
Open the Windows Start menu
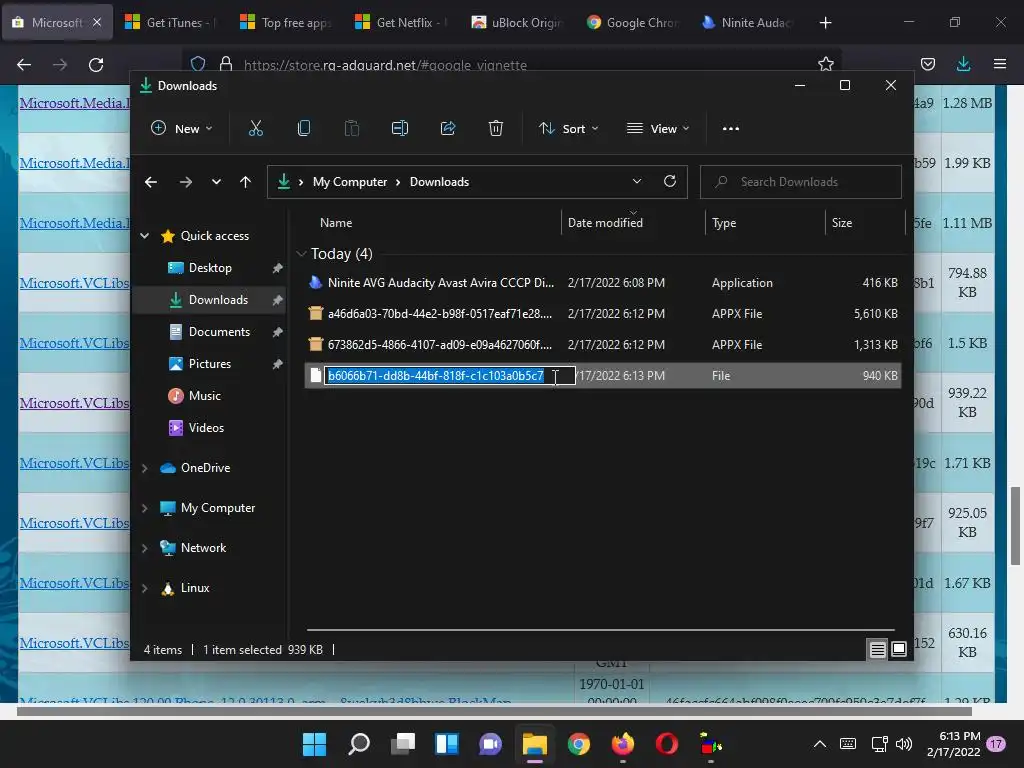pyautogui.click(x=314, y=744)
